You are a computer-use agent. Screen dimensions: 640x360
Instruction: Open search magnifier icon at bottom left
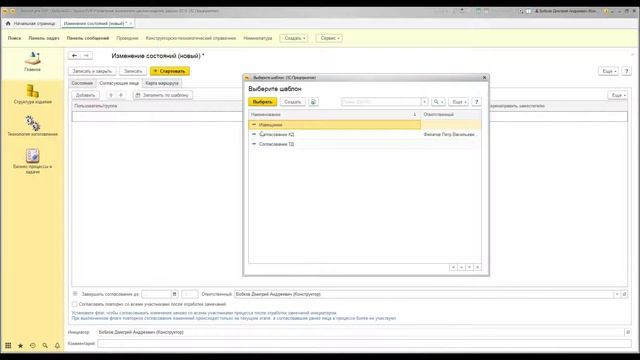[x=45, y=345]
